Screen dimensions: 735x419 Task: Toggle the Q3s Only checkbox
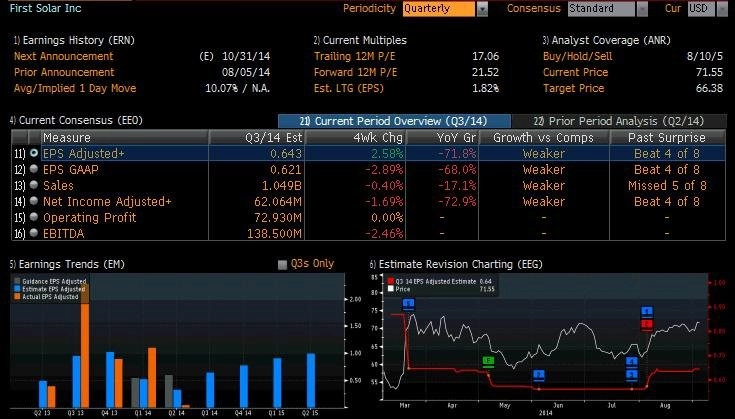click(x=282, y=265)
